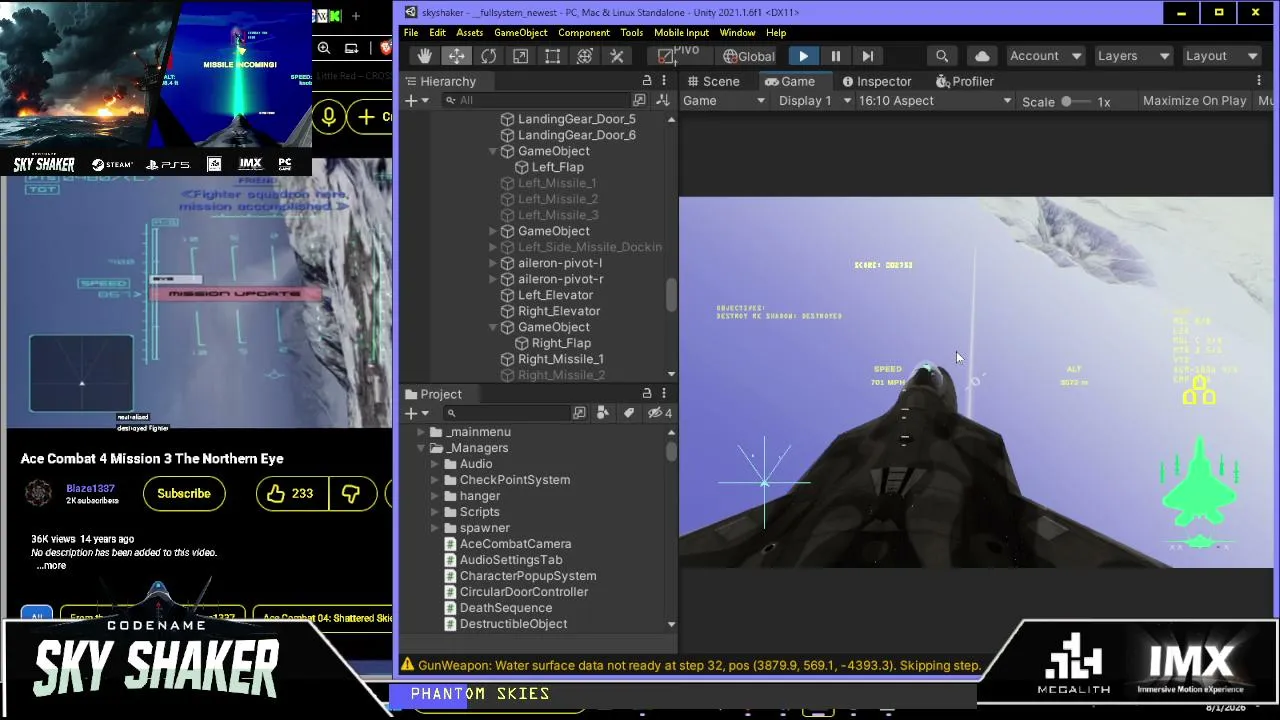Open the Mobile Input menu

[x=681, y=33]
